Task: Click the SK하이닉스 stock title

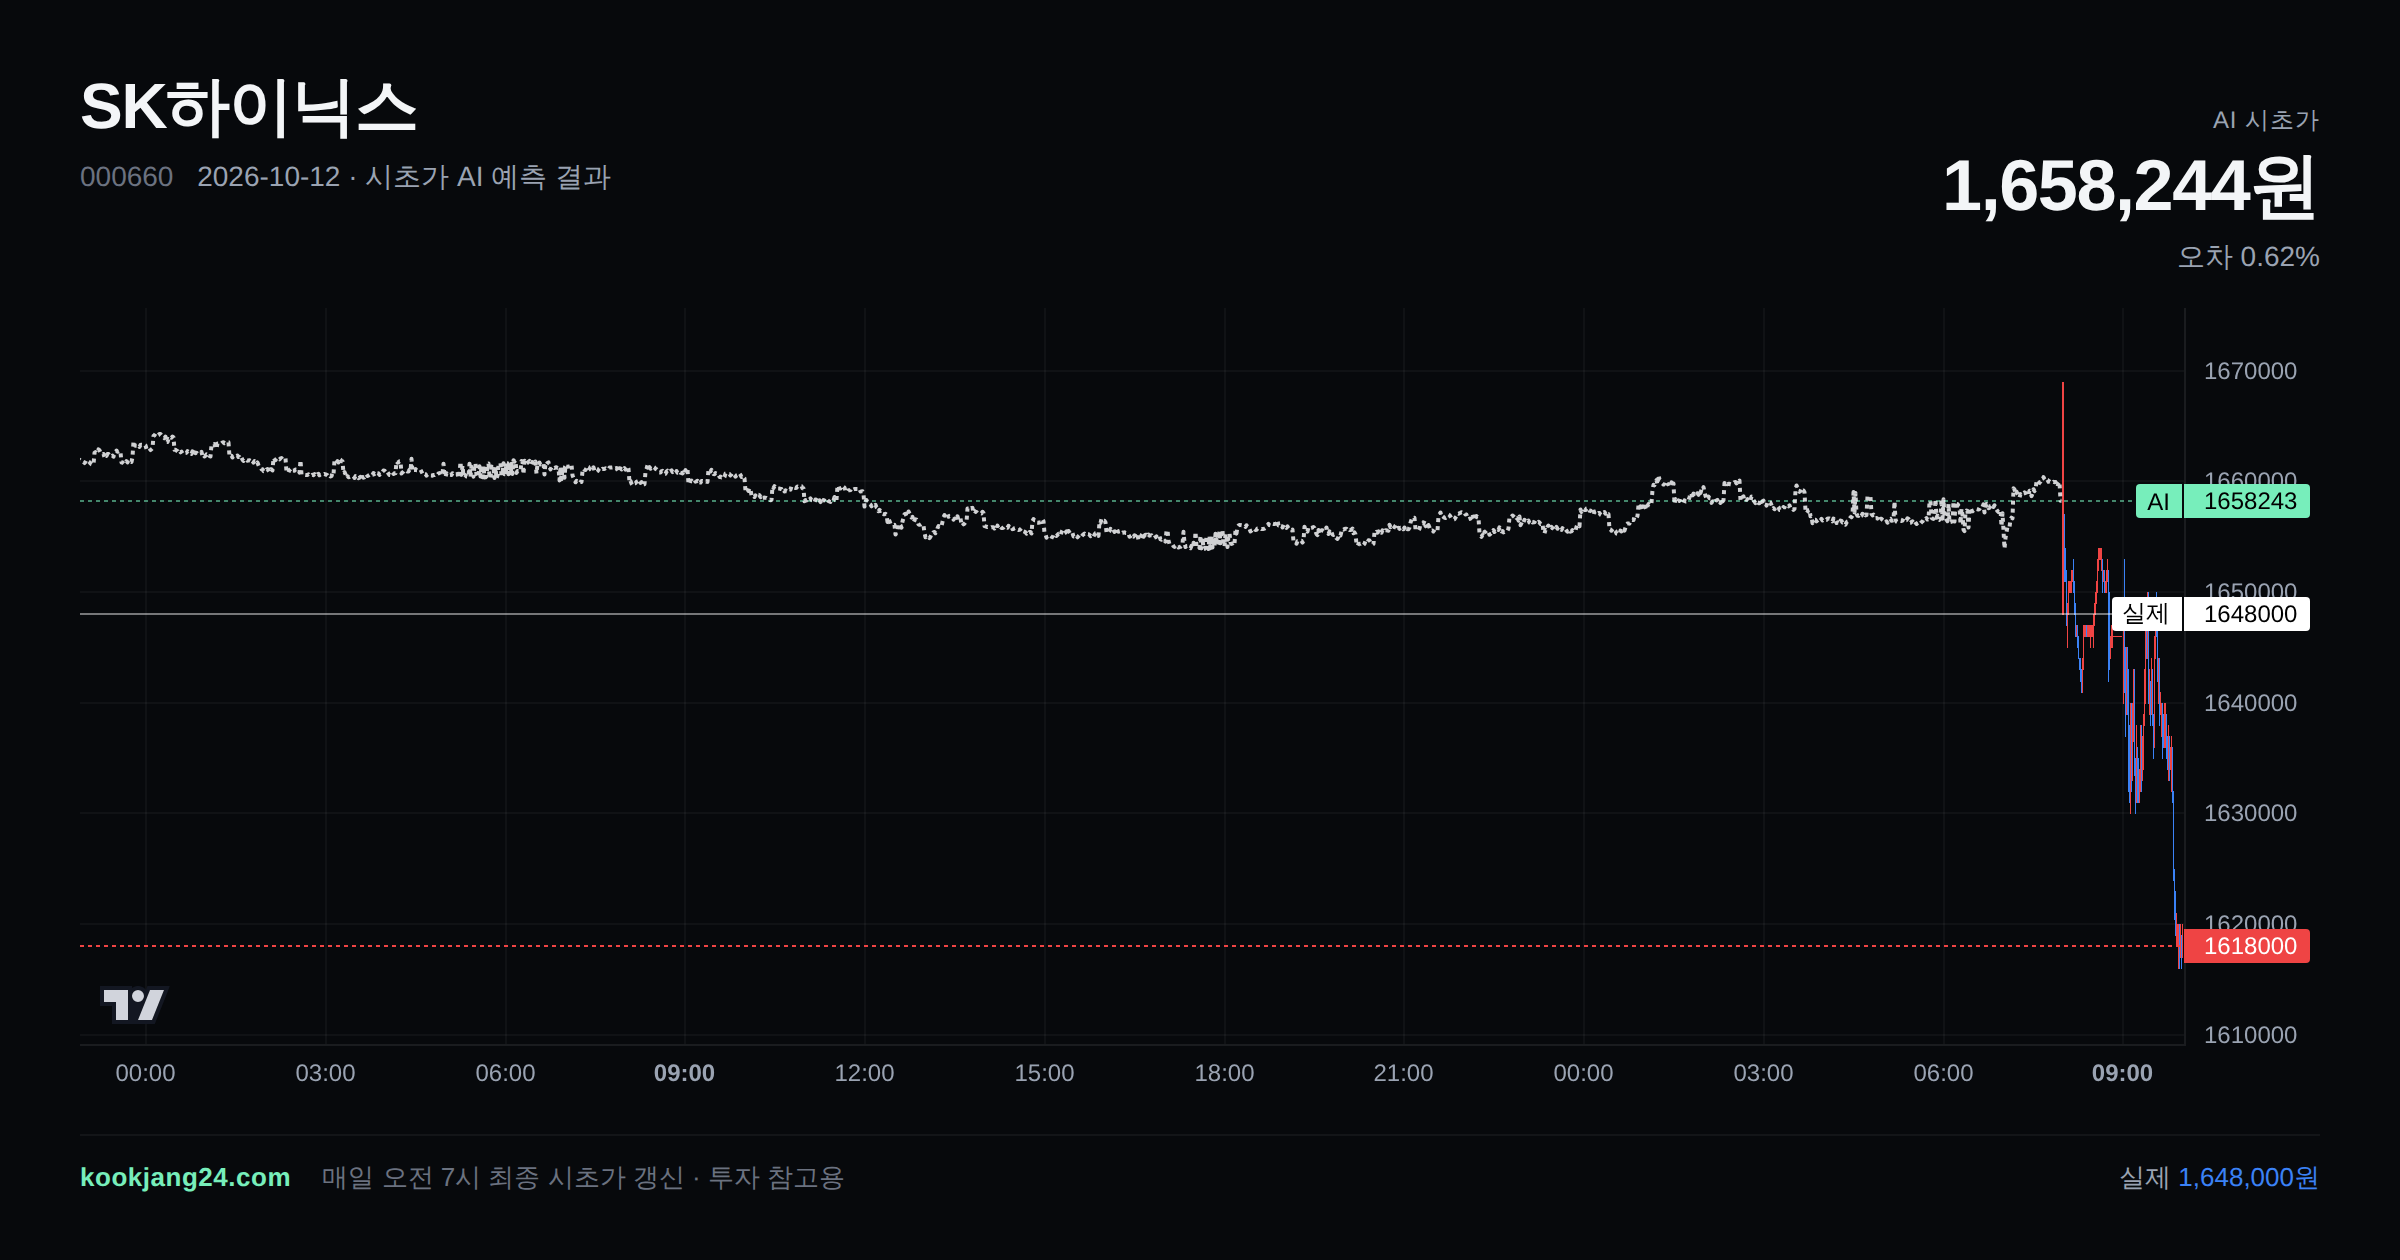Action: click(x=248, y=107)
